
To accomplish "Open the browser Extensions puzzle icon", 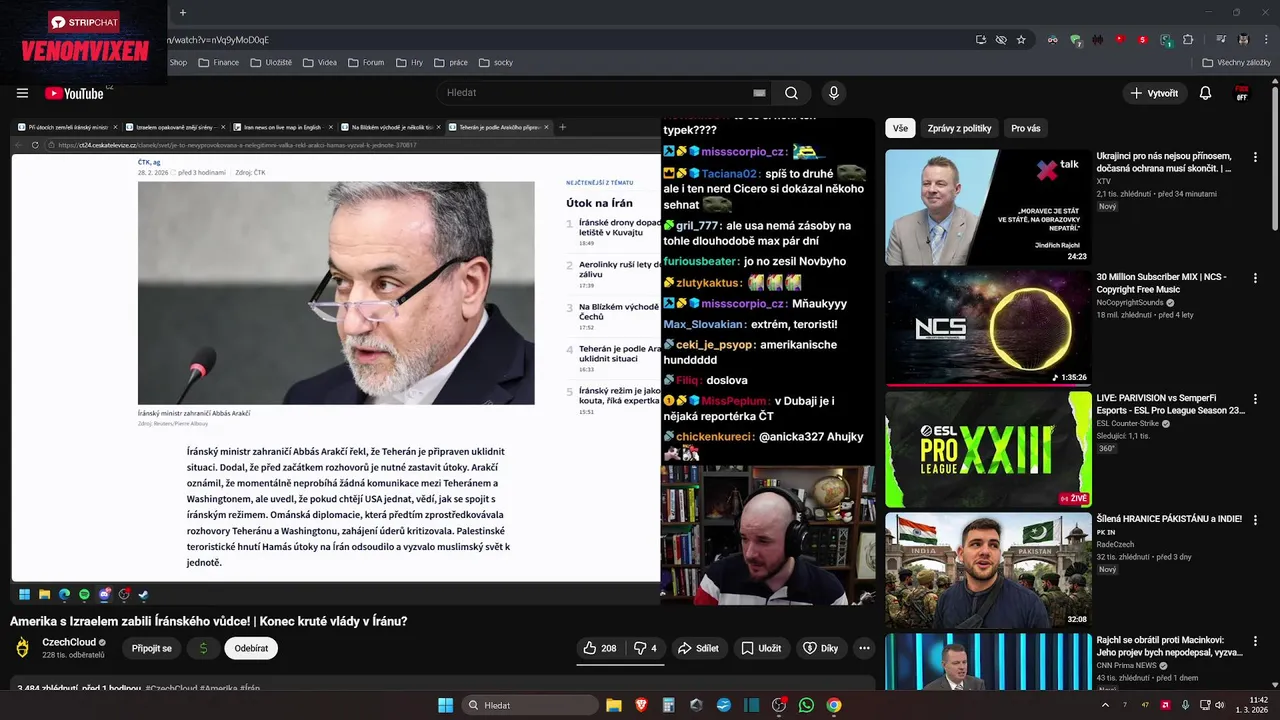I will coord(1188,40).
